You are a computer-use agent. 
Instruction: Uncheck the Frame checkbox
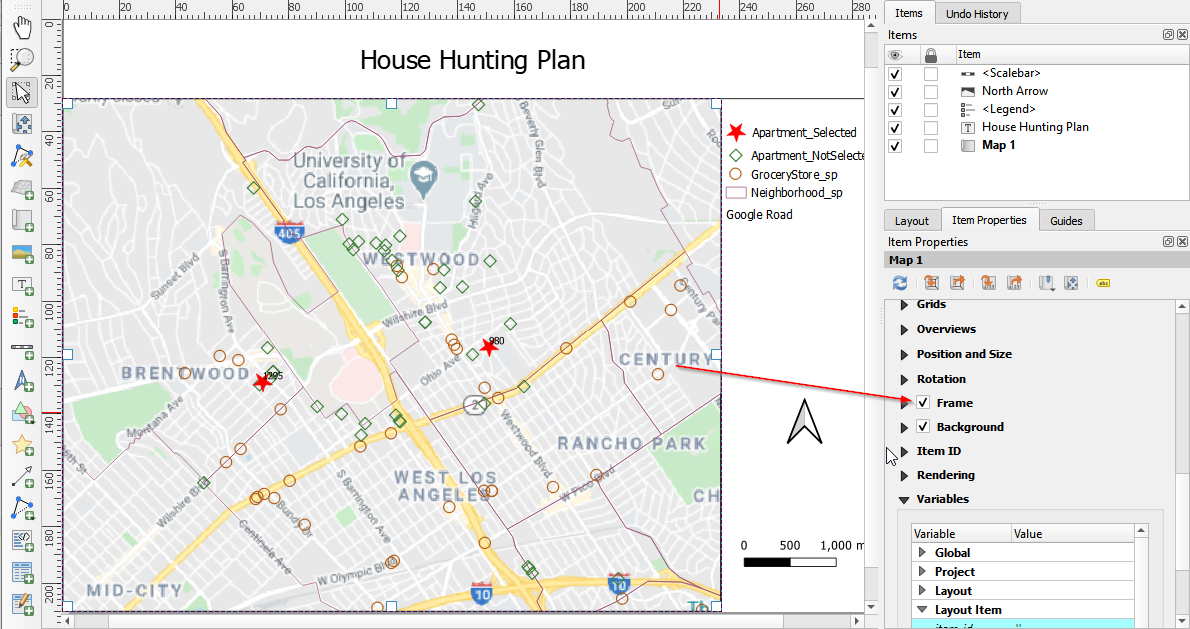tap(923, 403)
